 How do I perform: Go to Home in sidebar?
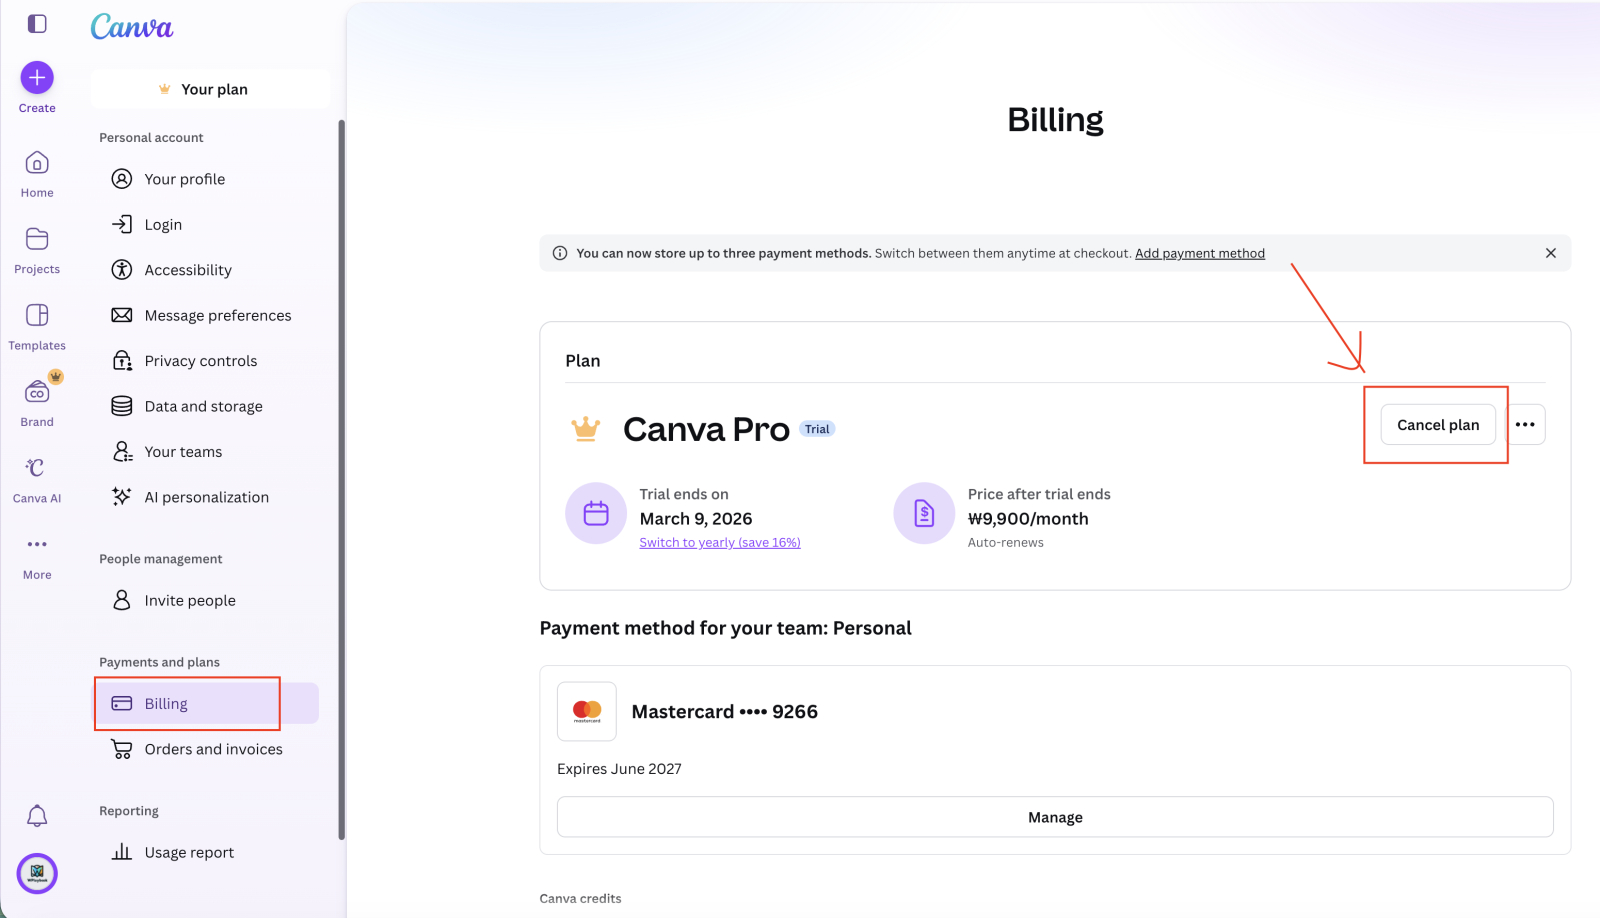[37, 174]
